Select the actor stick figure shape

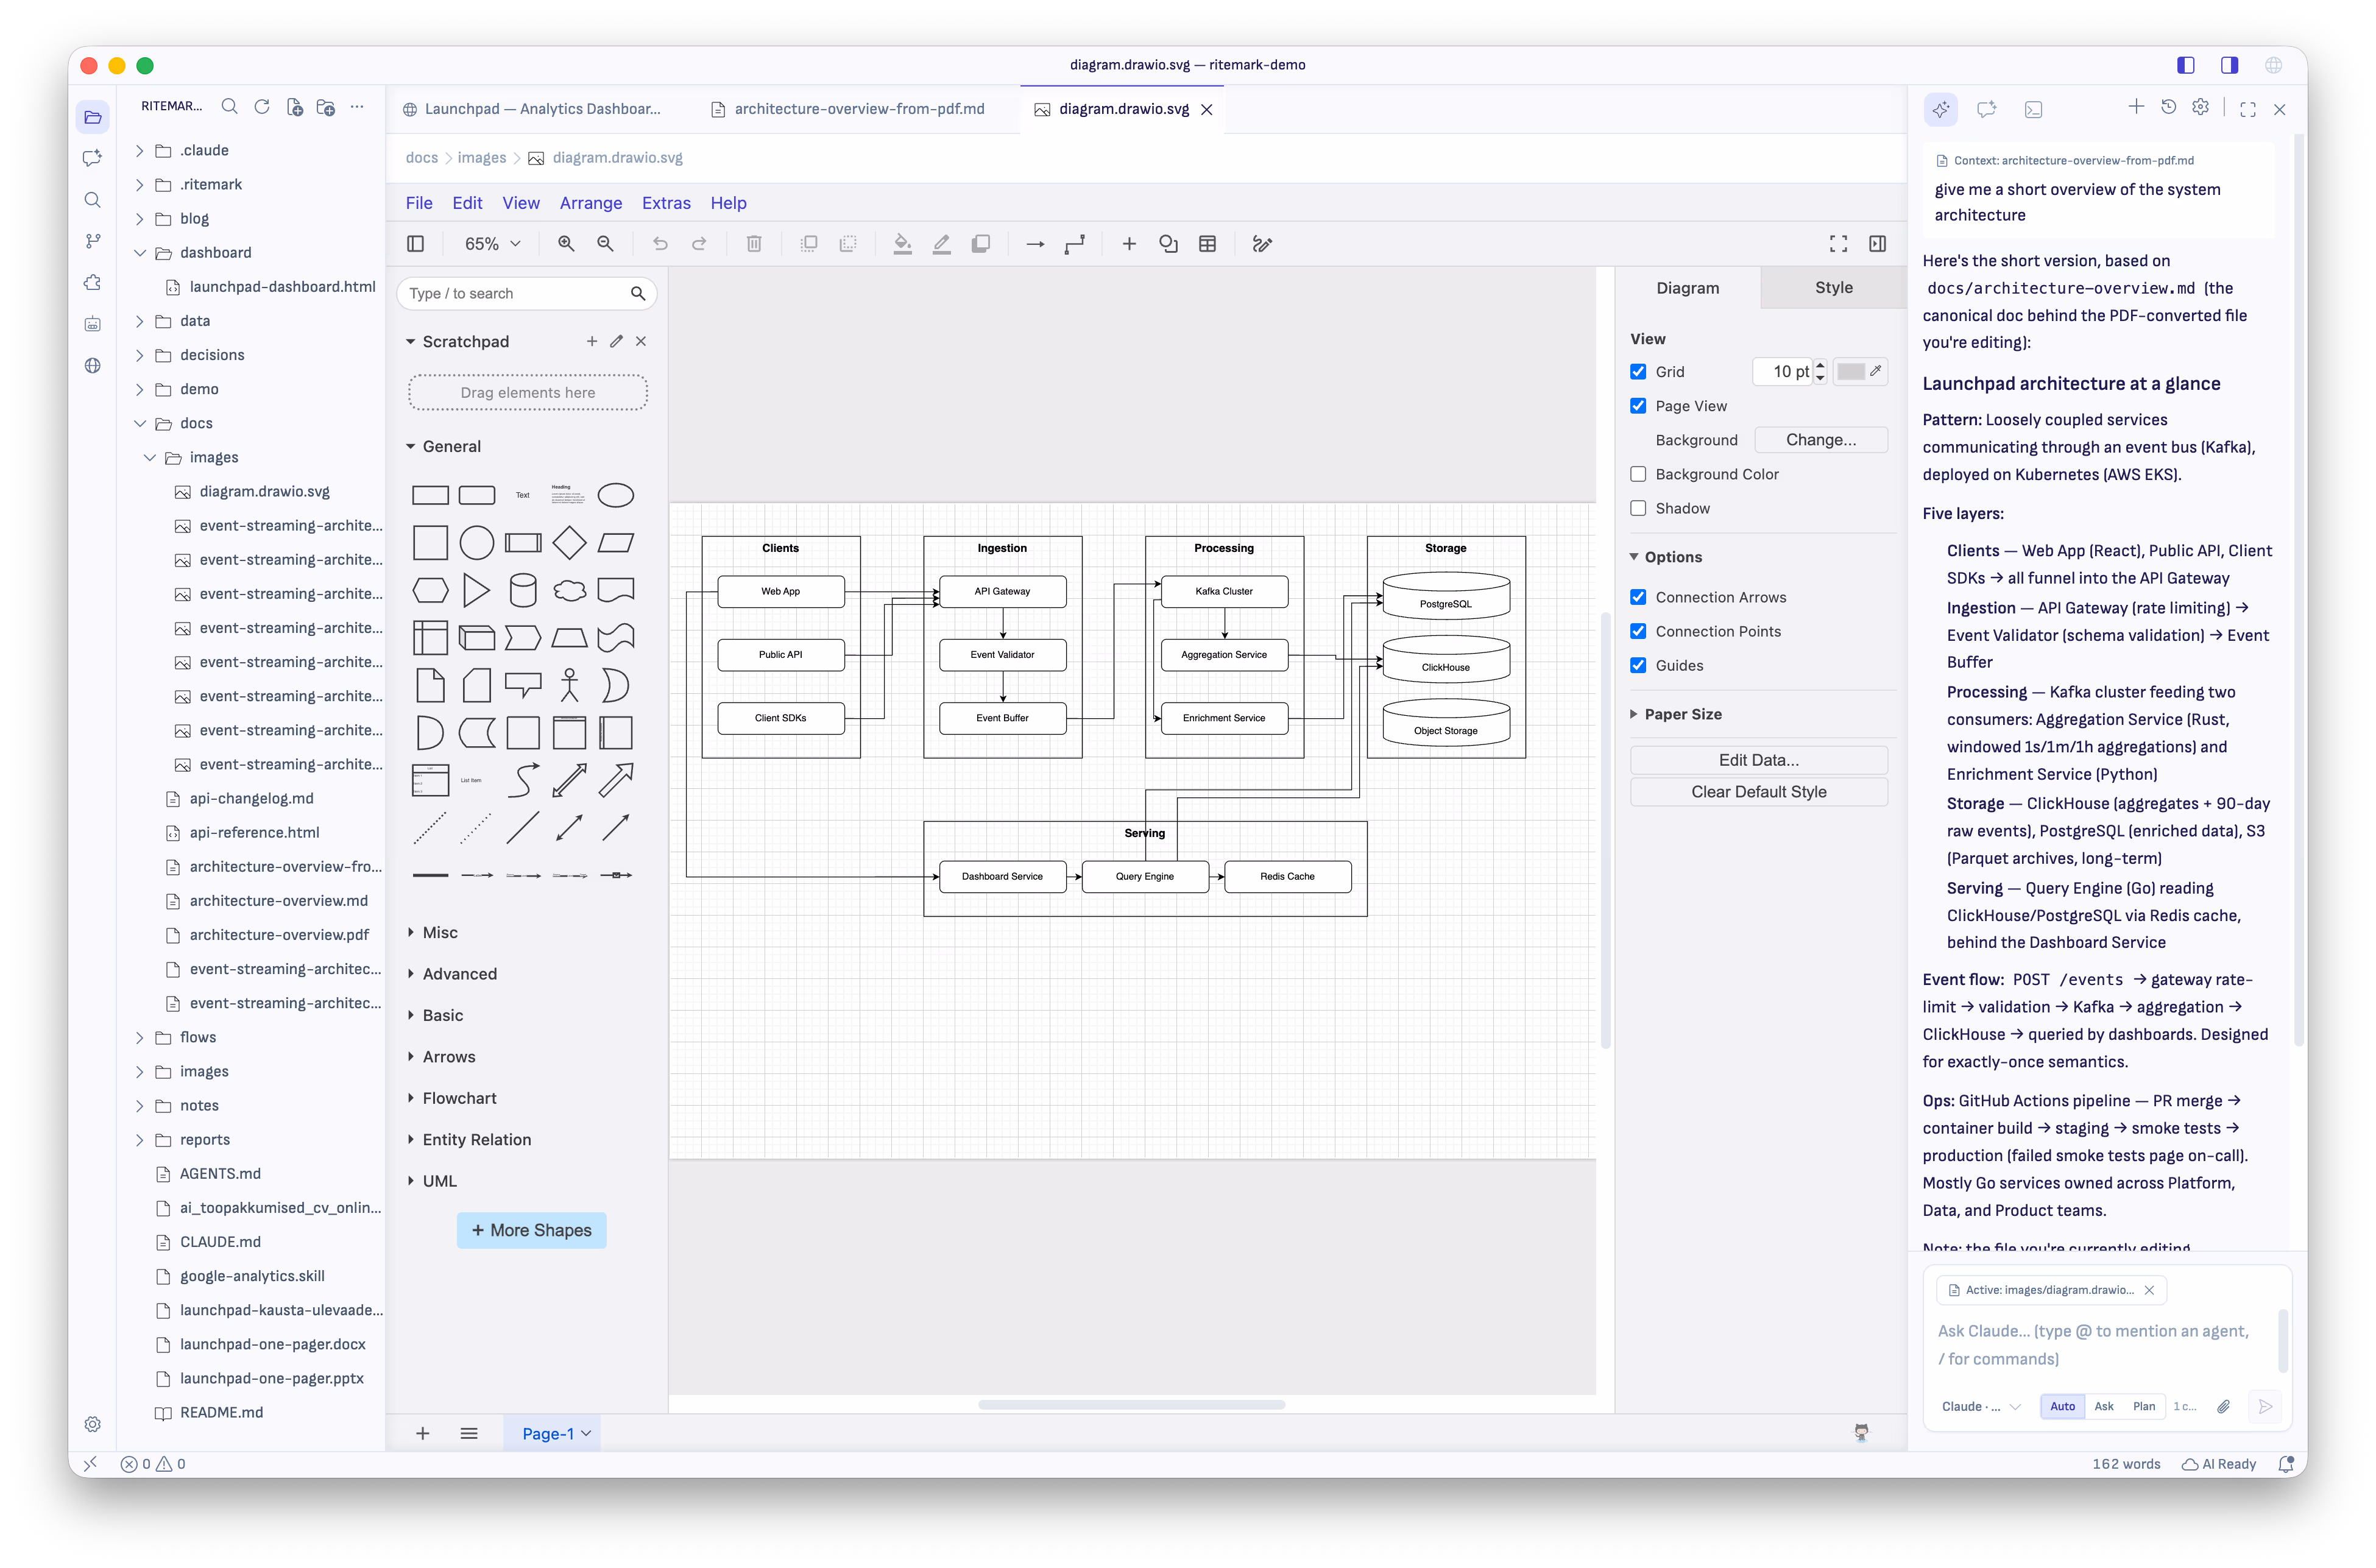coord(569,685)
